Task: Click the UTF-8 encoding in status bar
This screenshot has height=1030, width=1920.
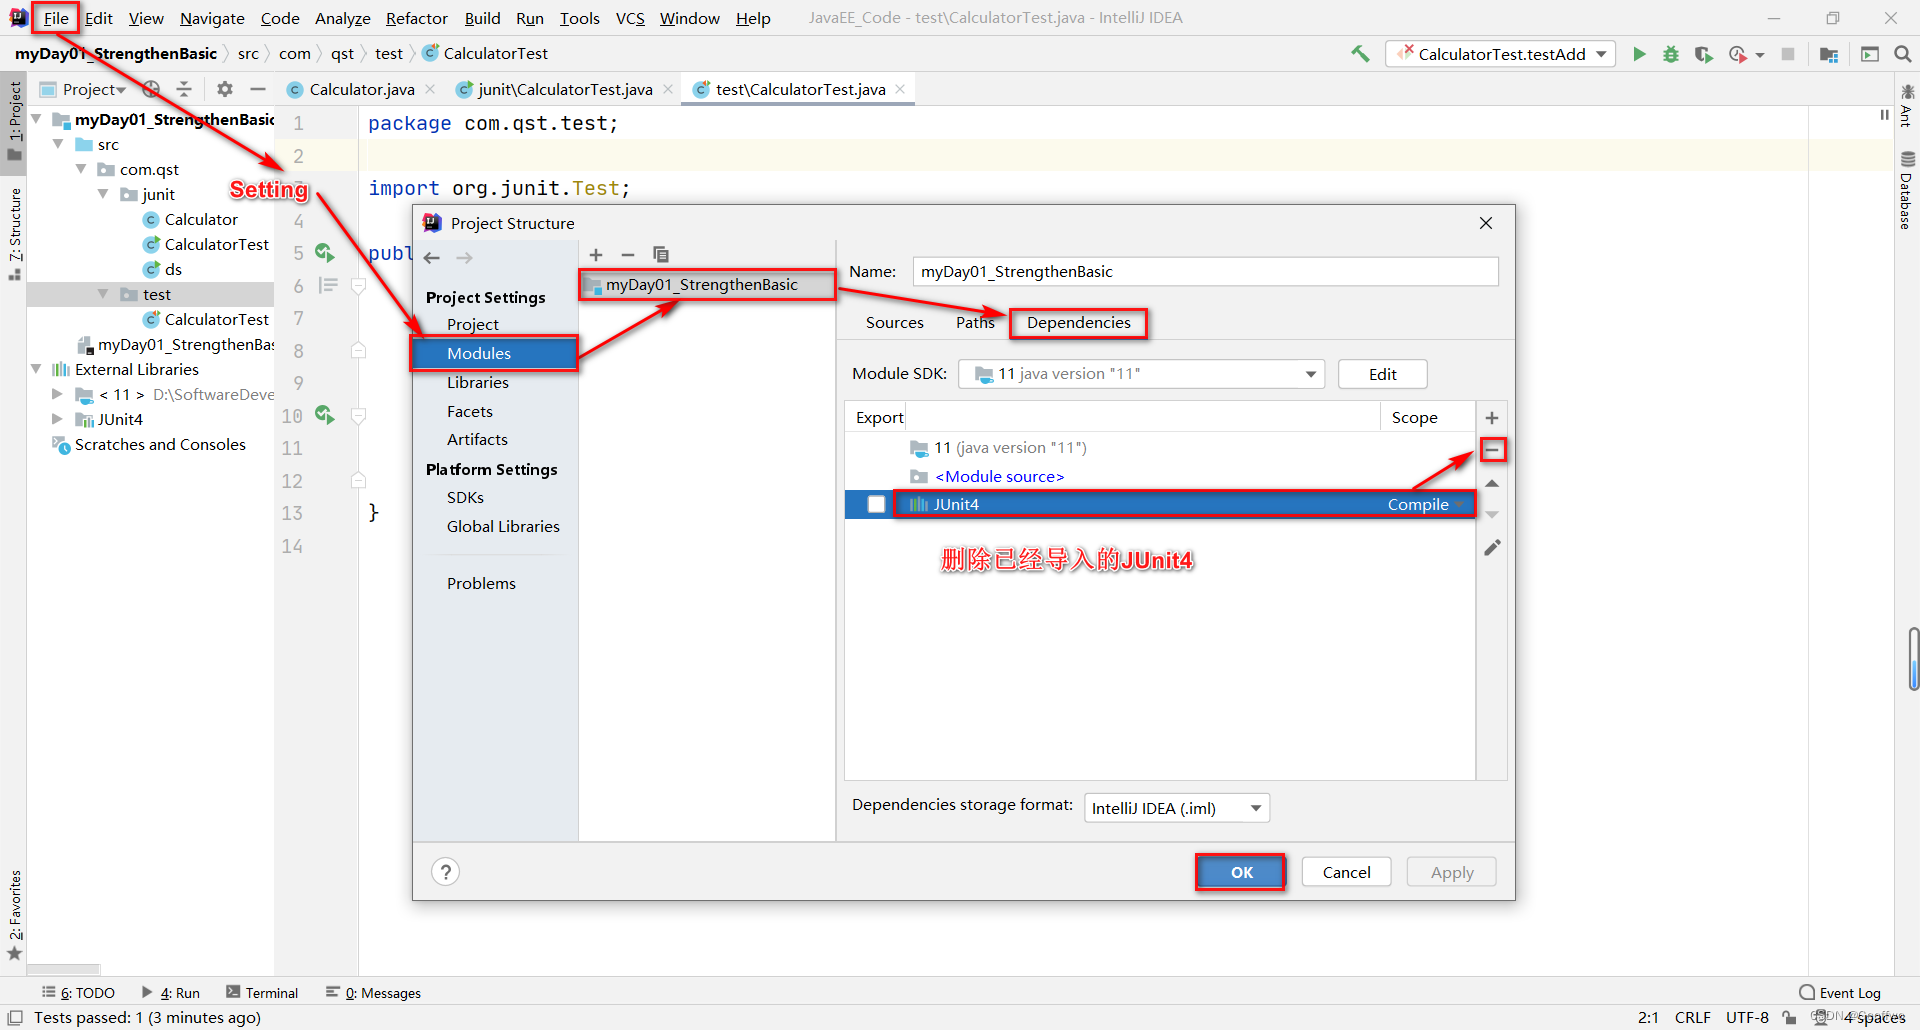Action: 1747,1017
